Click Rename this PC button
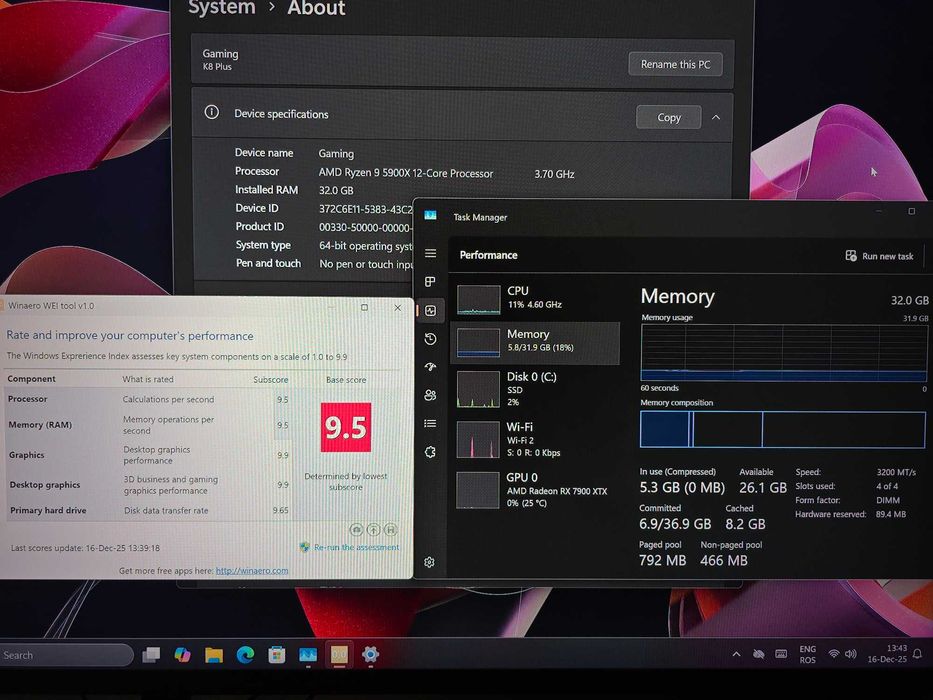933x700 pixels. point(675,64)
